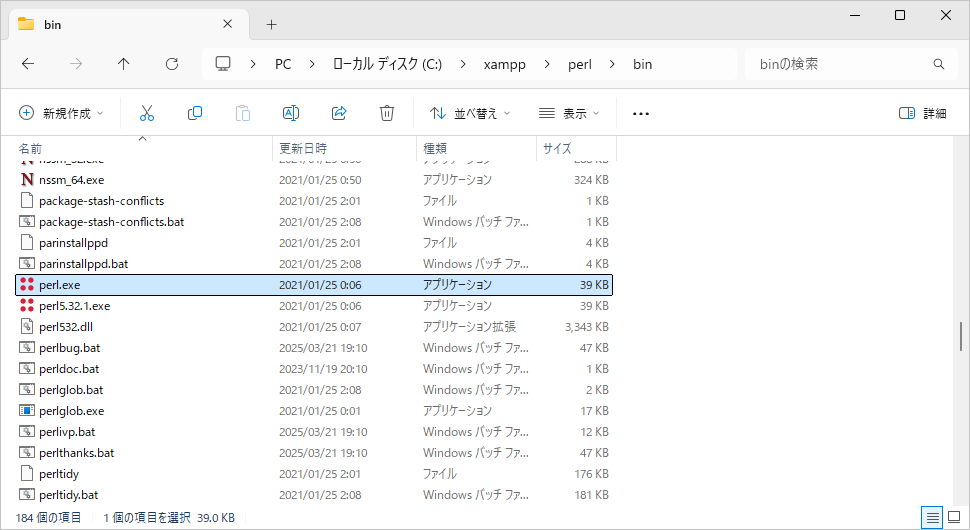Click the Paste clipboard icon
The image size is (970, 530).
243,113
